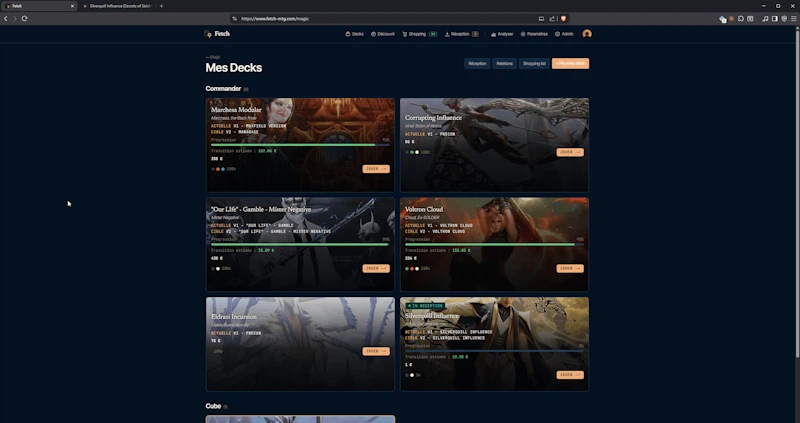Image resolution: width=800 pixels, height=423 pixels.
Task: Click the site settings icon left of the URL
Action: (235, 19)
